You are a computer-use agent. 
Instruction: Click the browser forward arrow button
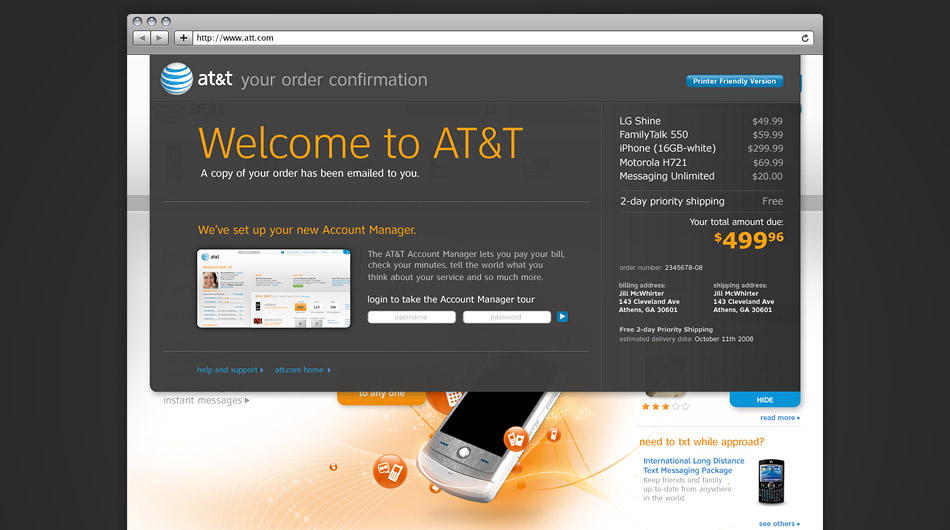[159, 38]
